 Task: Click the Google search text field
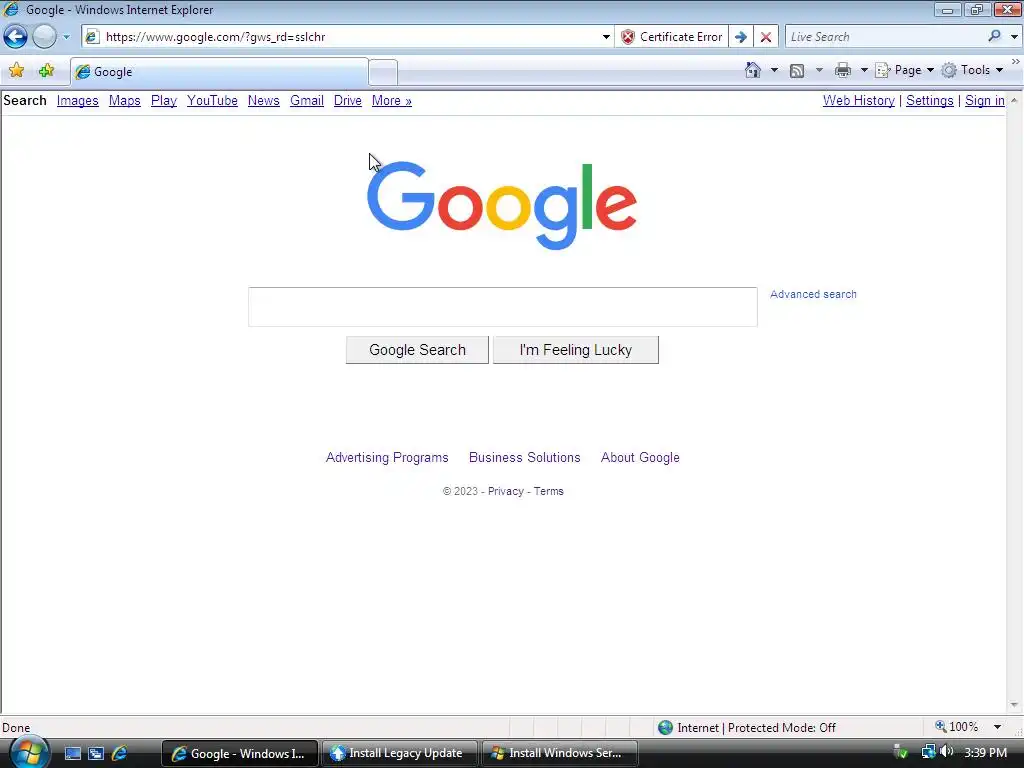(x=503, y=307)
